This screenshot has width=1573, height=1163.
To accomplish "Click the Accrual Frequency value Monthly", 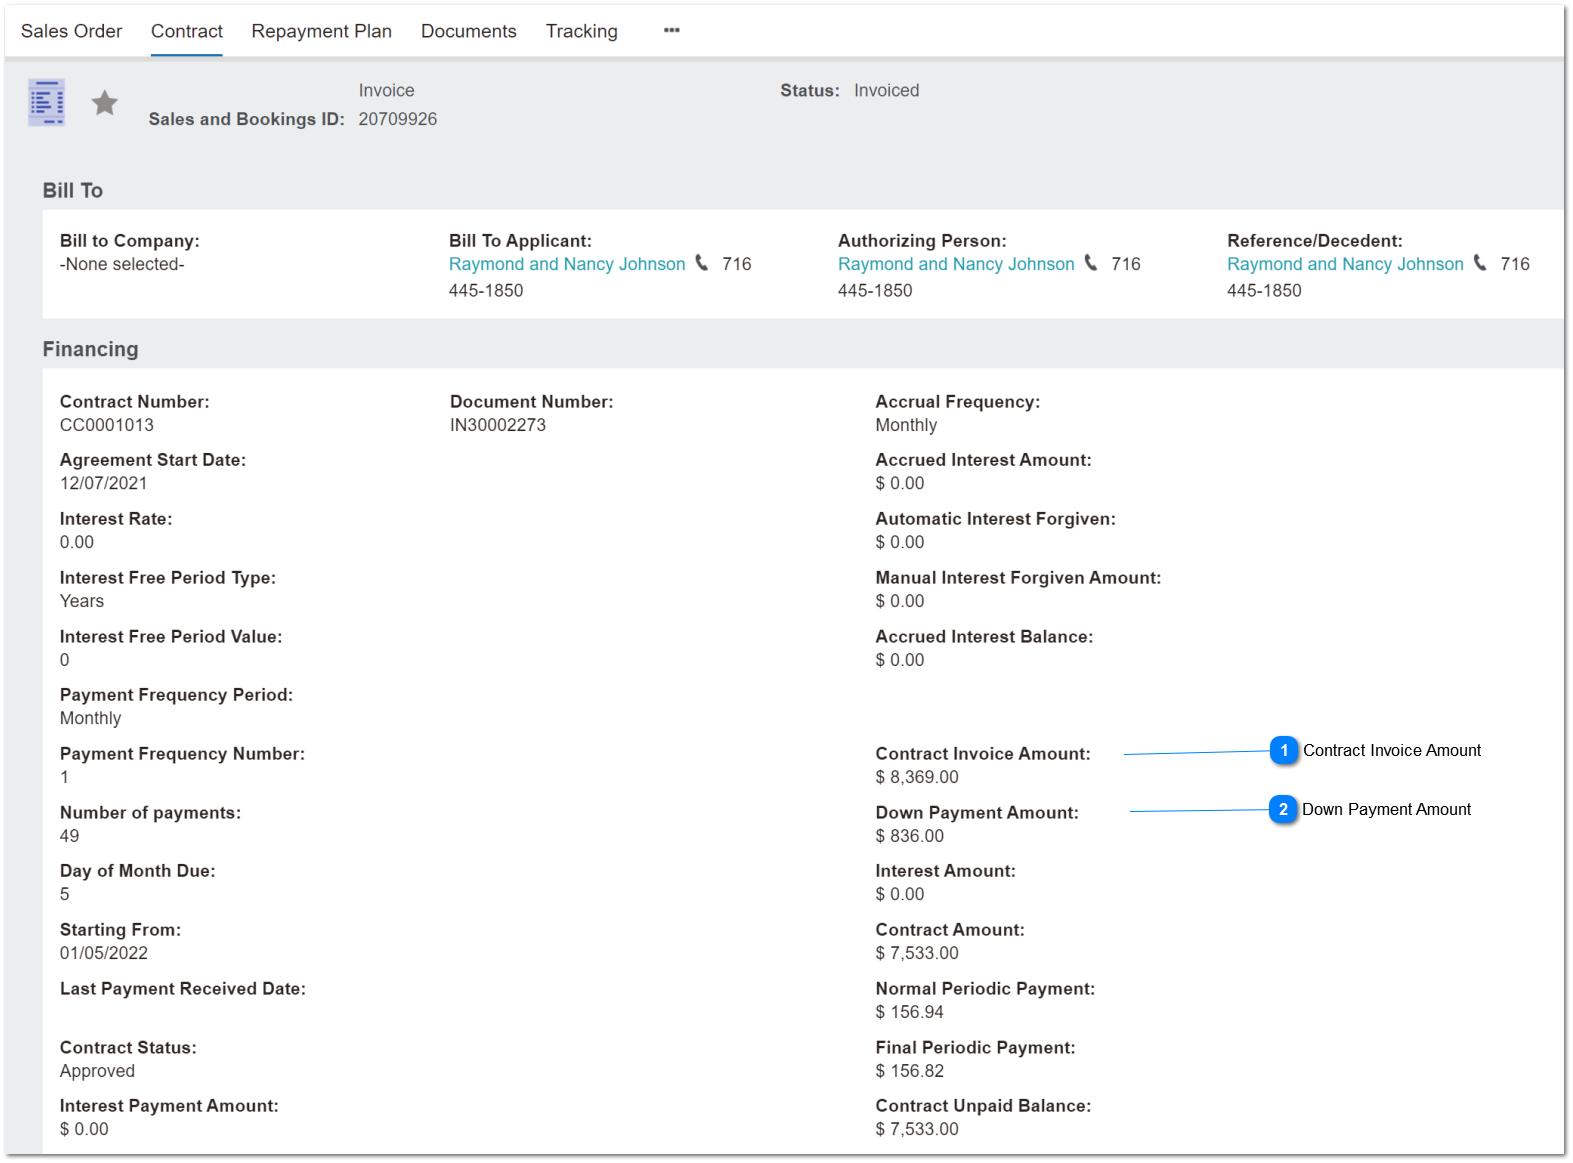I will click(907, 425).
